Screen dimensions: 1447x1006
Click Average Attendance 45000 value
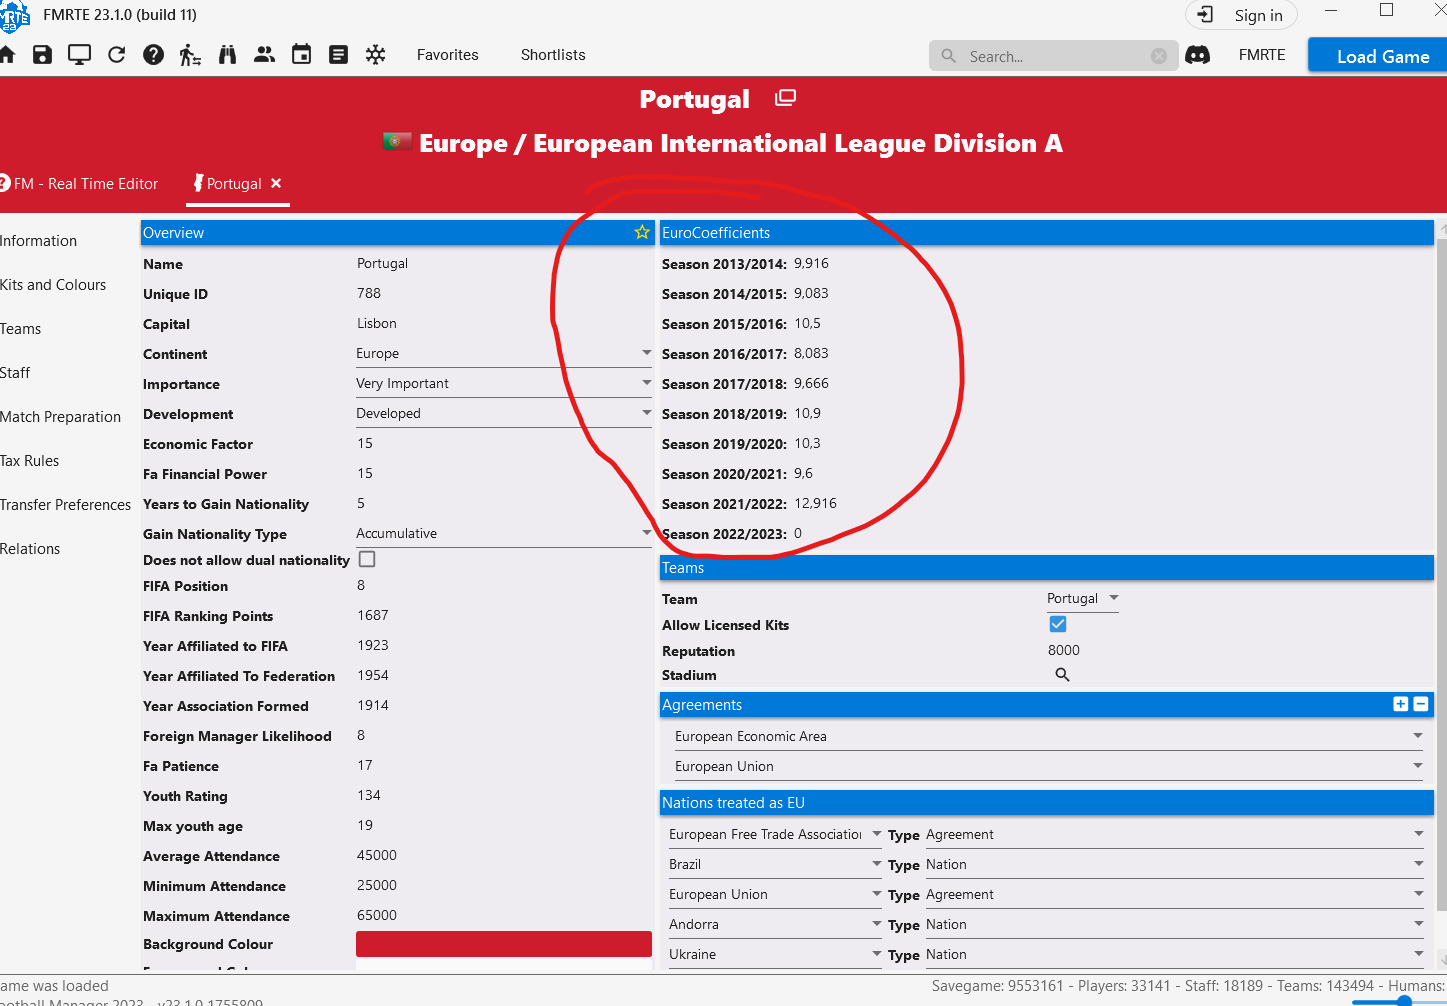[x=377, y=855]
